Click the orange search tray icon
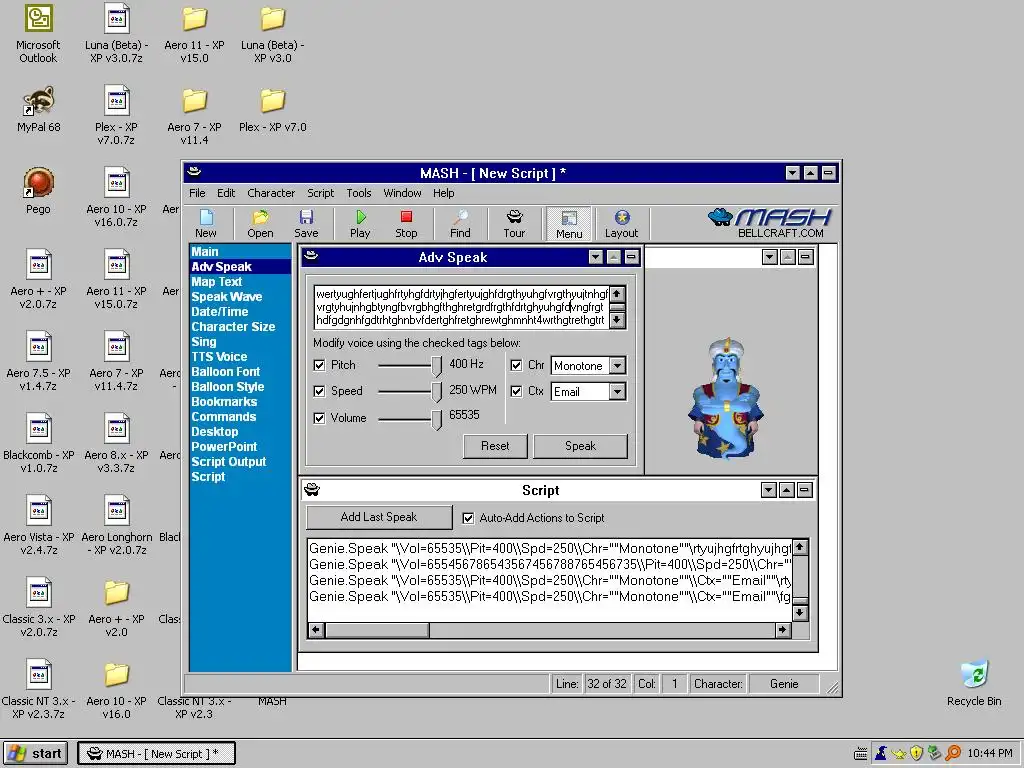 tap(953, 753)
